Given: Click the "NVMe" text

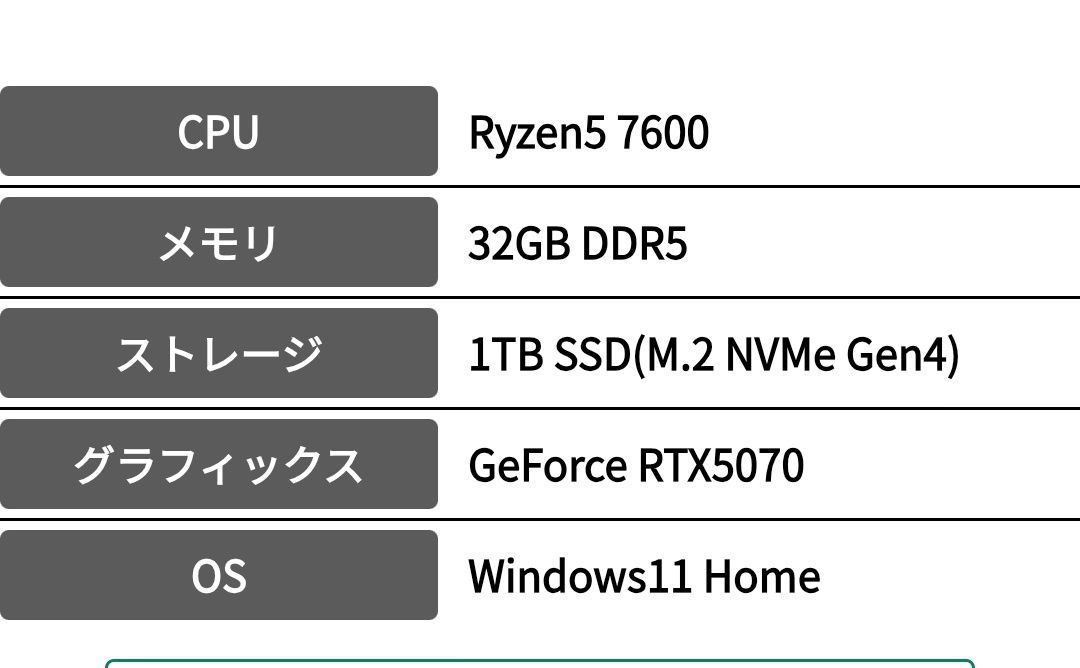Looking at the screenshot, I should coord(779,355).
